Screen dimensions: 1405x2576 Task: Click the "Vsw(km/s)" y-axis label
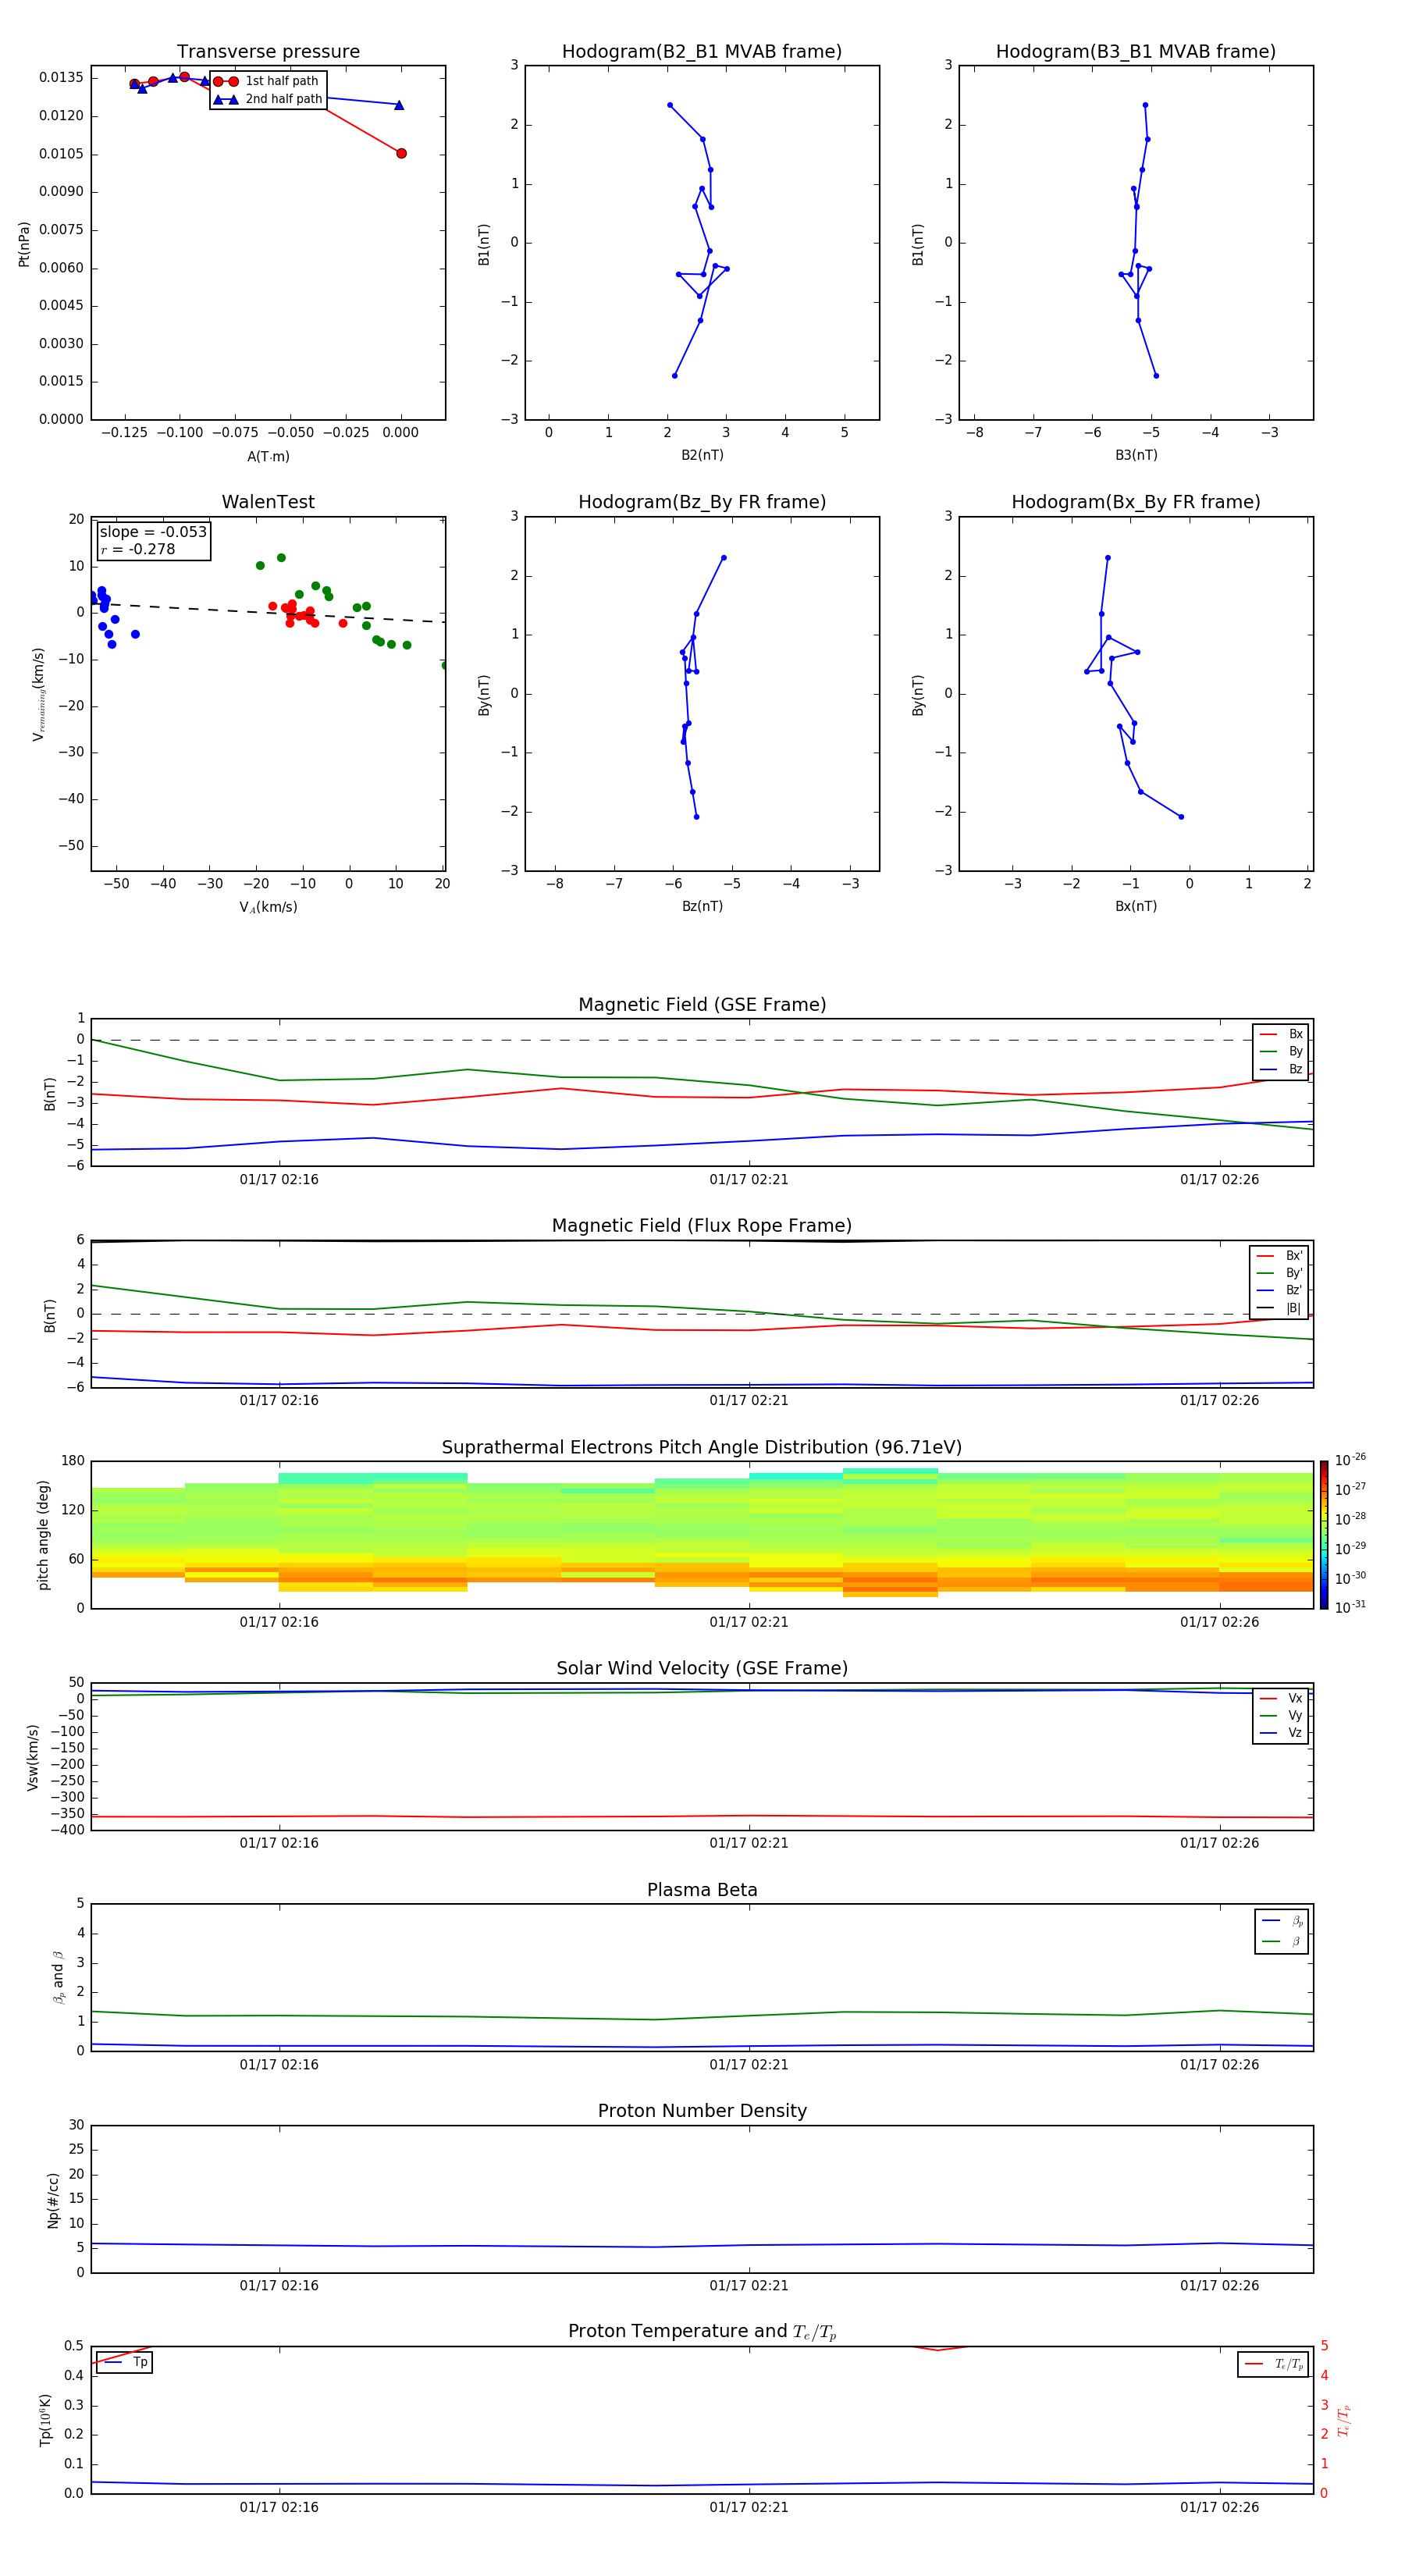(x=33, y=1757)
